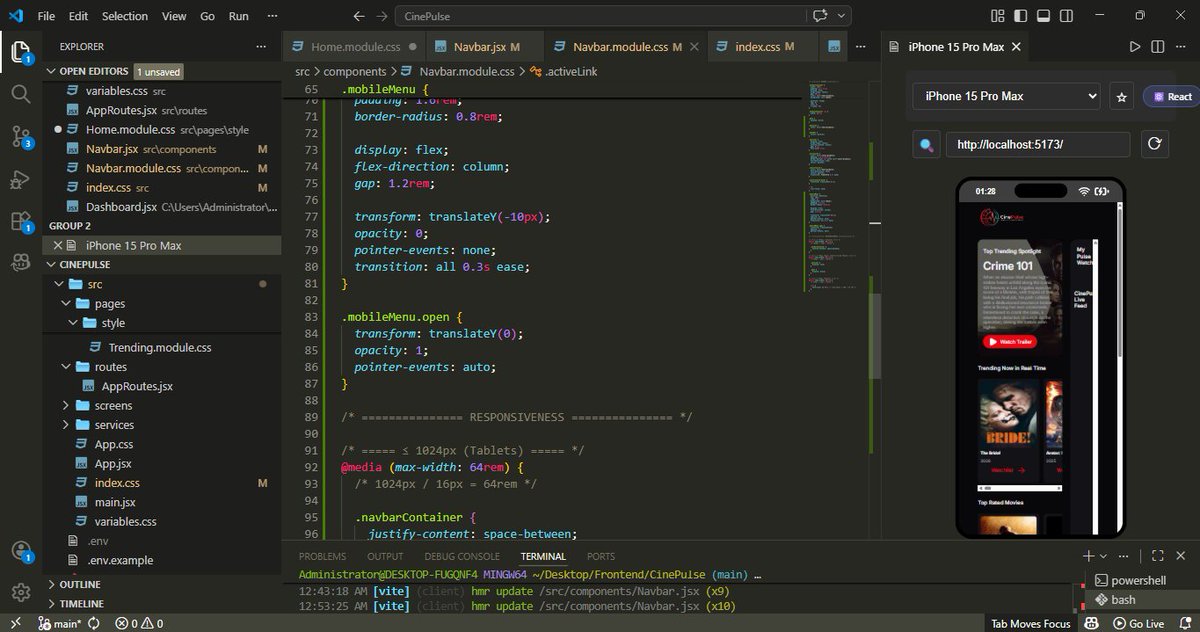This screenshot has height=632, width=1200.
Task: Reload the iPhone preview with the refresh icon
Action: click(1155, 144)
